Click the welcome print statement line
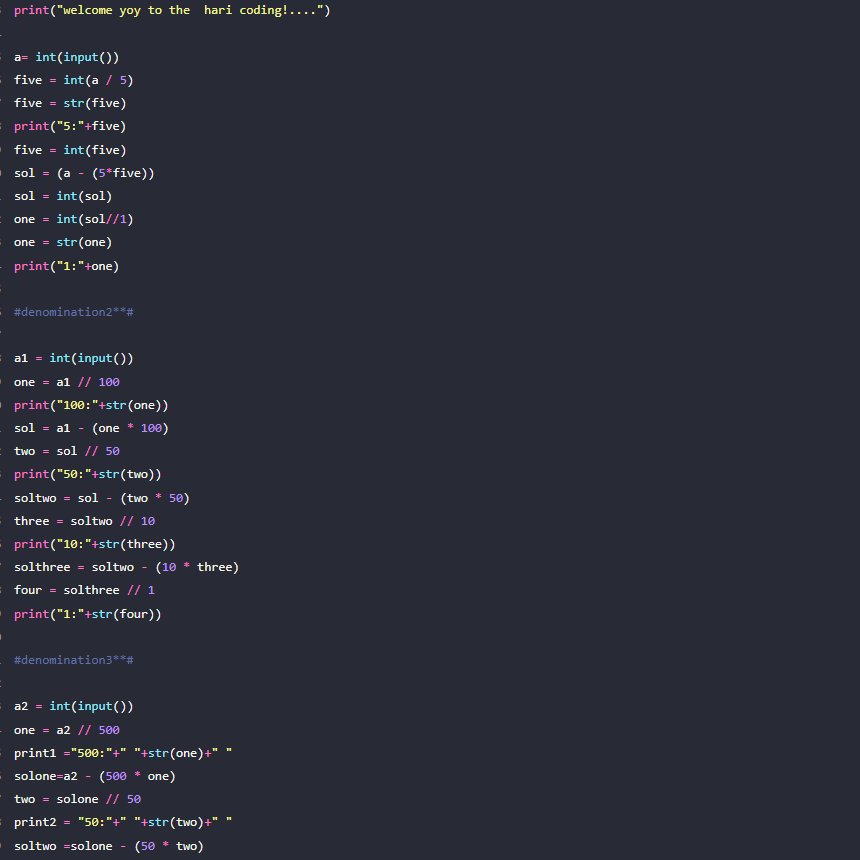Screen dimensions: 860x860 (172, 10)
